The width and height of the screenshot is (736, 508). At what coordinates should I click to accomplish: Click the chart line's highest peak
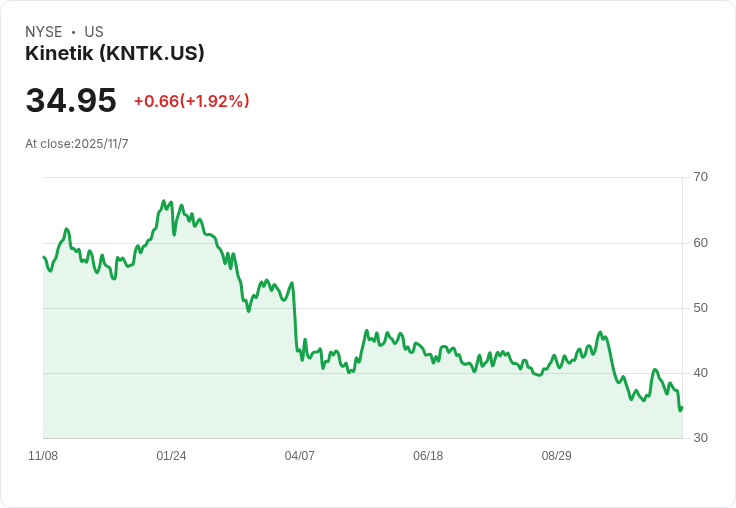(163, 202)
